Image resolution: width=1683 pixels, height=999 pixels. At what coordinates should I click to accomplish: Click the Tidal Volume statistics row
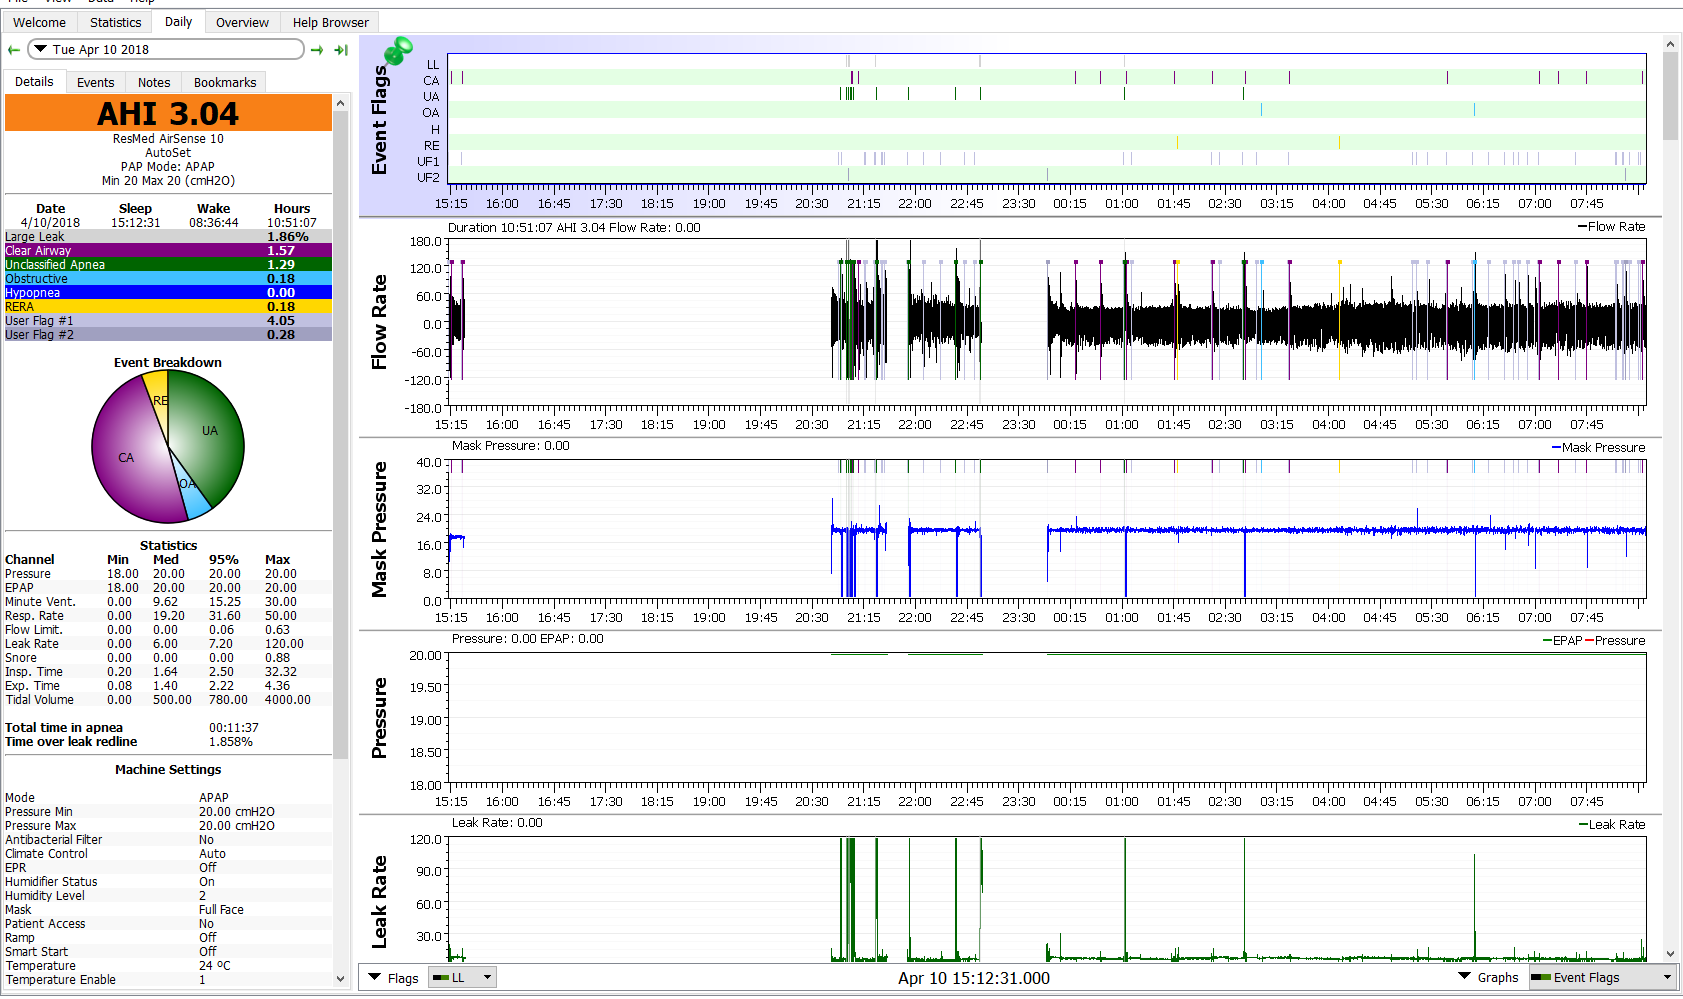[168, 700]
